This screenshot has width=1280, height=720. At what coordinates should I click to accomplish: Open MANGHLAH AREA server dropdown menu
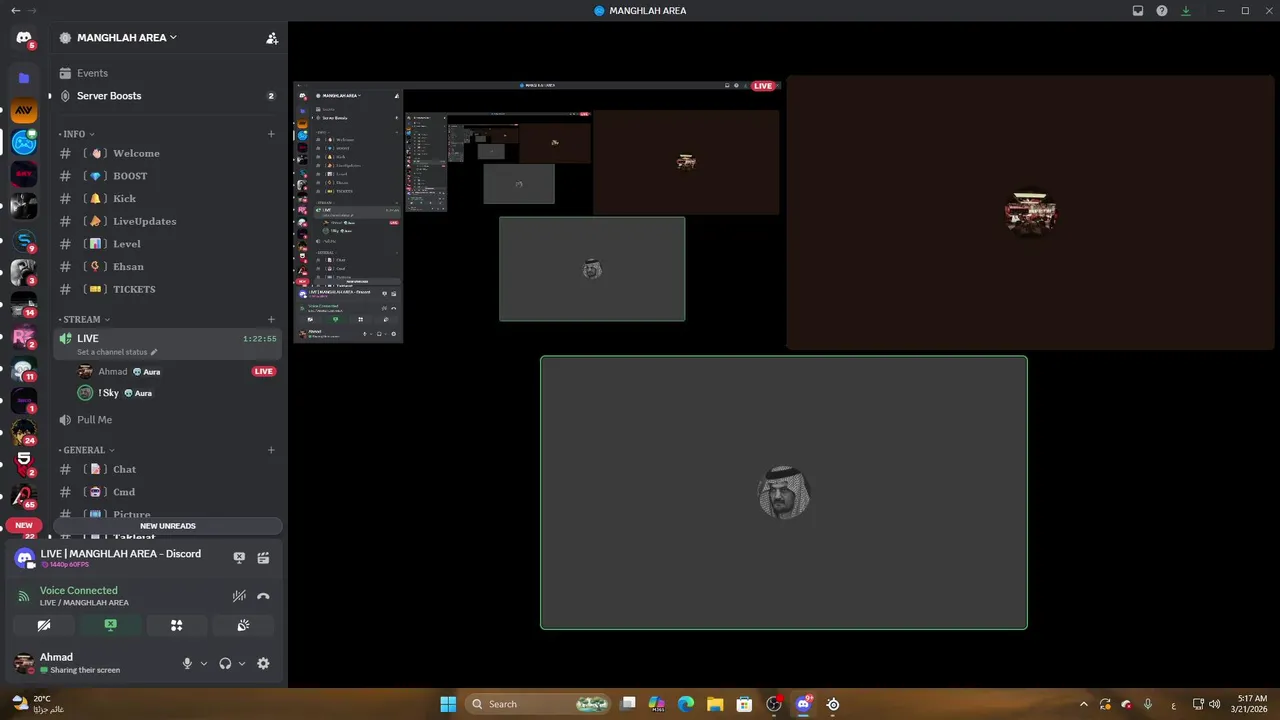127,38
